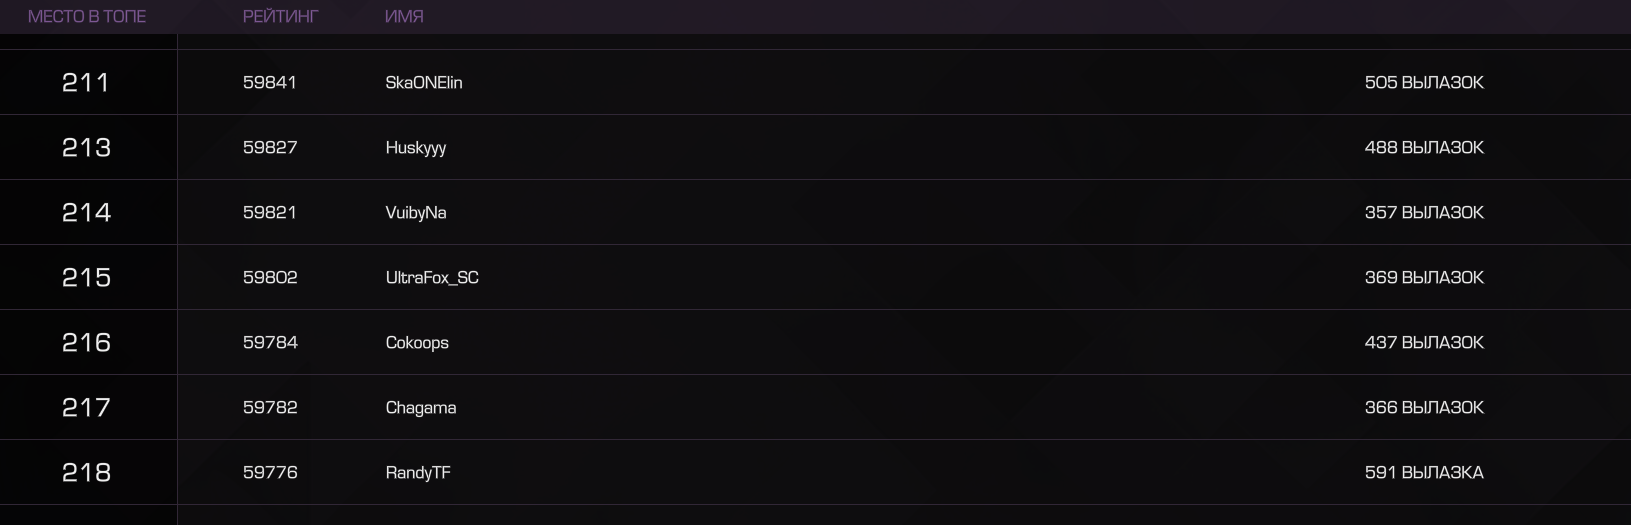Click the player name Chagama
Viewport: 1631px width, 525px height.
point(421,408)
